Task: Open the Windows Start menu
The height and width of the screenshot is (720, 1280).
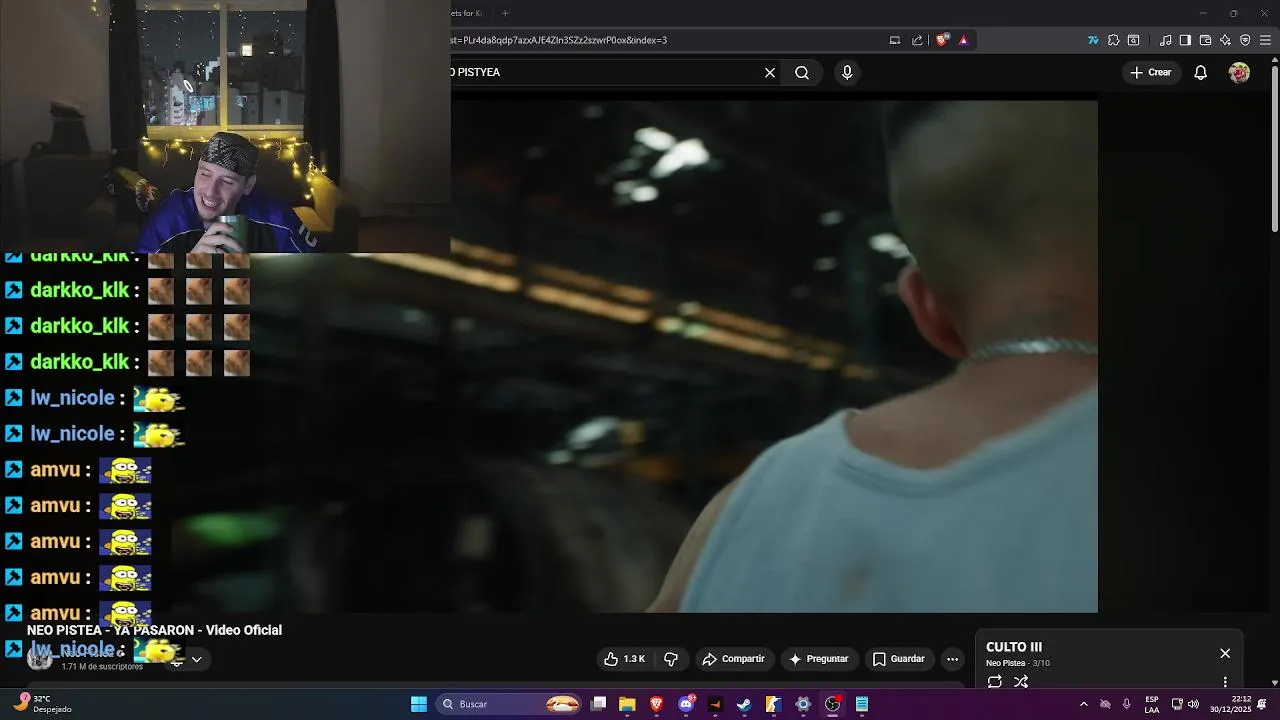Action: coord(419,704)
